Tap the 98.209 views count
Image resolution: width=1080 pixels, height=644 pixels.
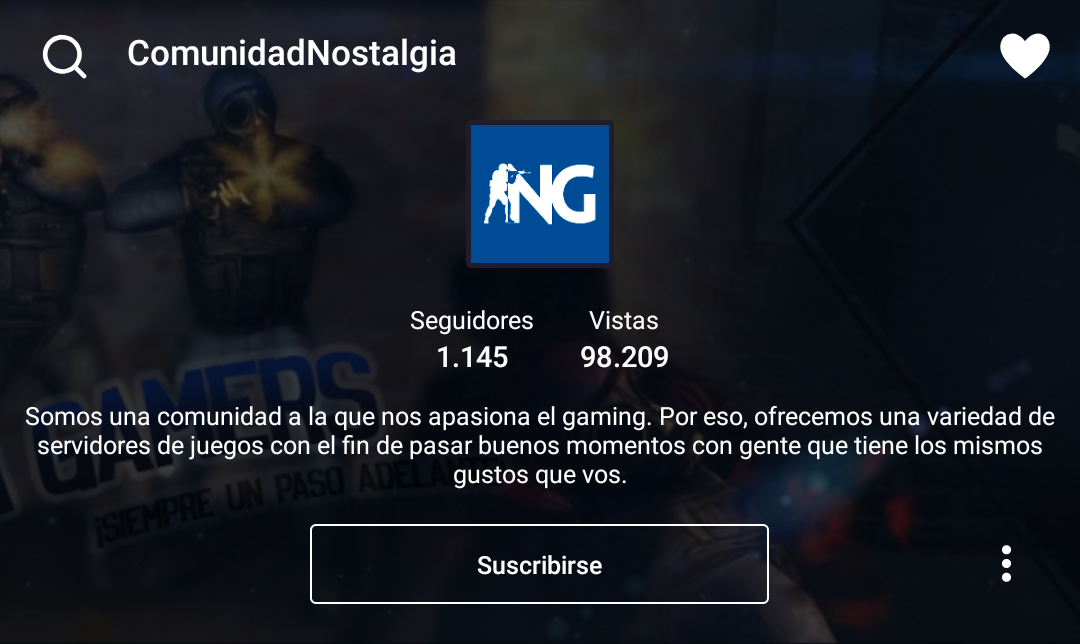tap(624, 357)
